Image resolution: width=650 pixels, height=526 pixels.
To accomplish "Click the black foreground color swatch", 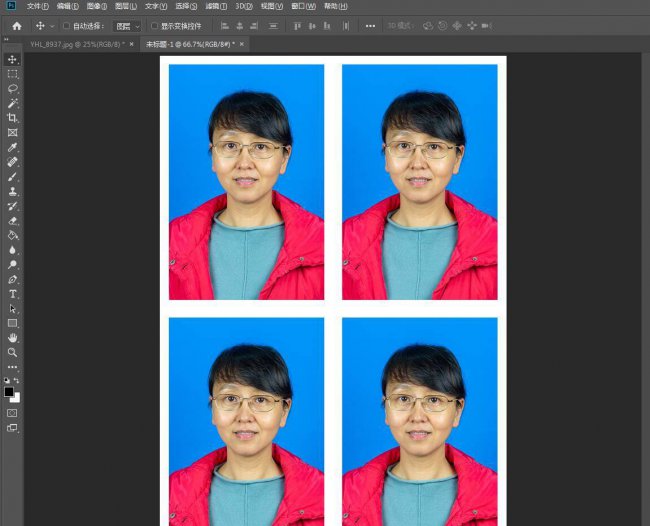I will [x=8, y=391].
